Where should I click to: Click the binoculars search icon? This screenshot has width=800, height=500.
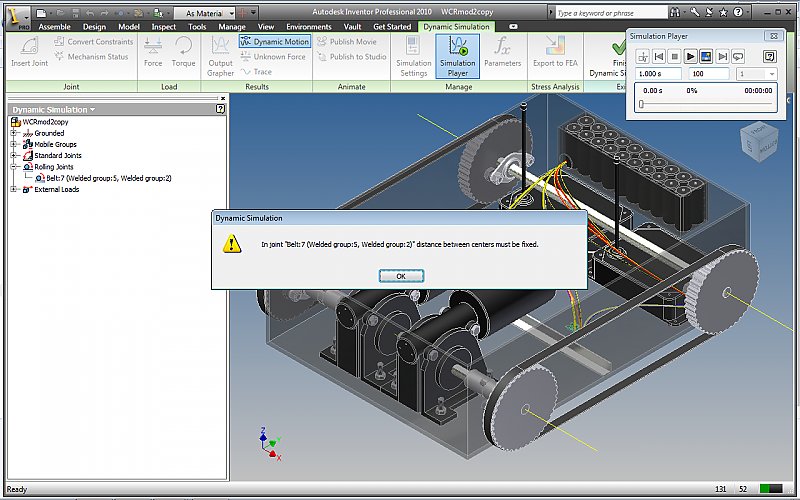coord(675,13)
